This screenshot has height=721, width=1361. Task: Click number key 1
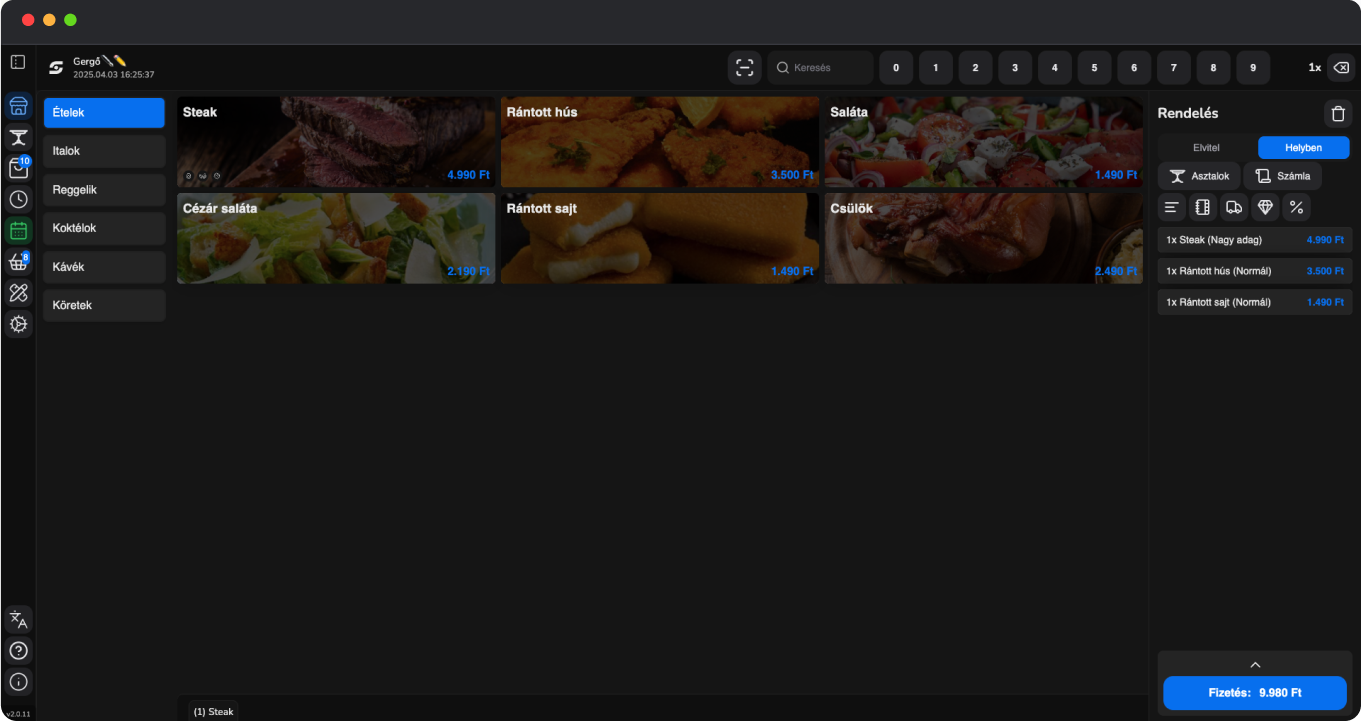[936, 68]
